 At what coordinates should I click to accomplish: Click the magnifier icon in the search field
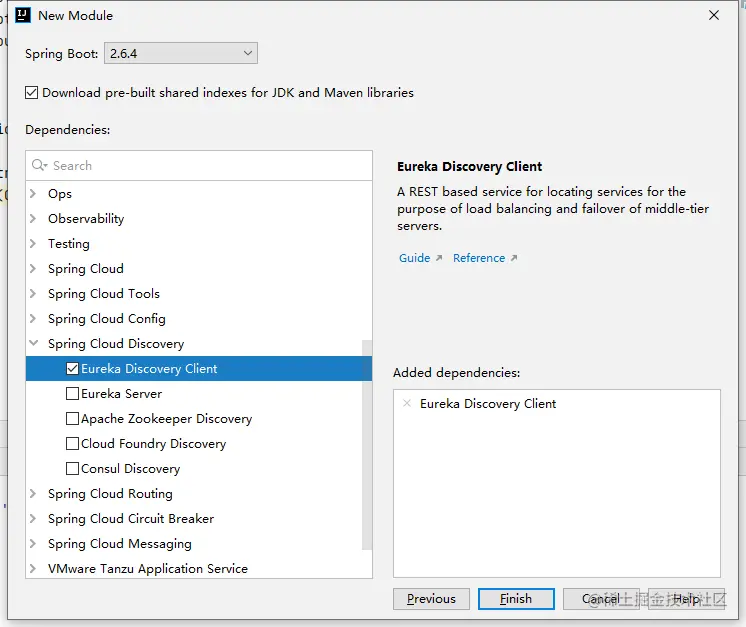coord(39,165)
